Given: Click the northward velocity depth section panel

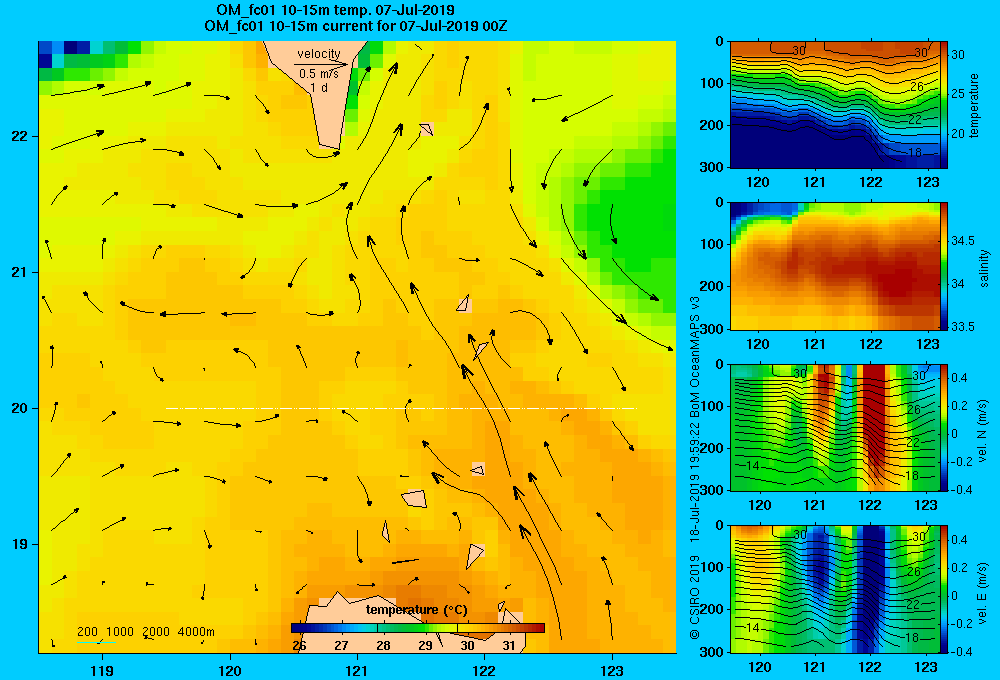Looking at the screenshot, I should click(835, 427).
